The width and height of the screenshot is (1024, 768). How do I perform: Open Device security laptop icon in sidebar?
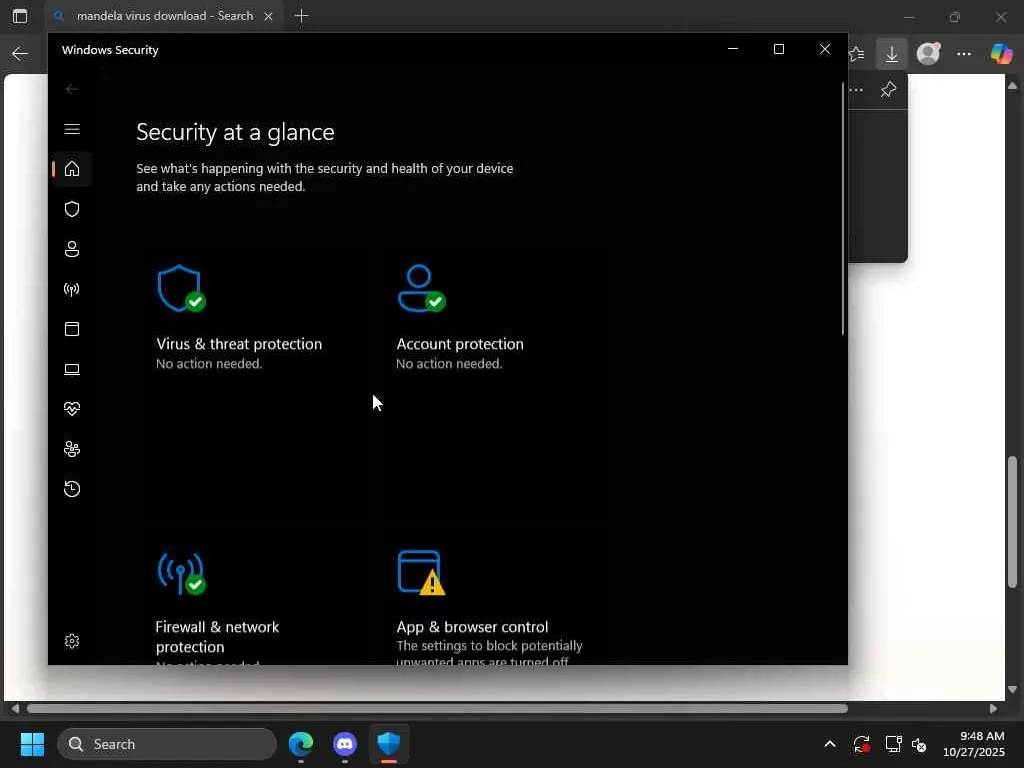72,370
